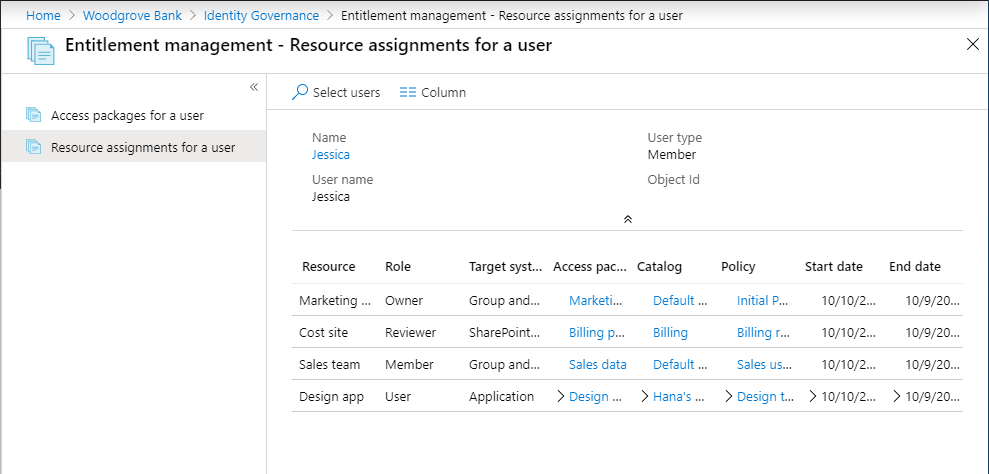Click the Select users magnifier icon
Image resolution: width=989 pixels, height=474 pixels.
pyautogui.click(x=300, y=92)
